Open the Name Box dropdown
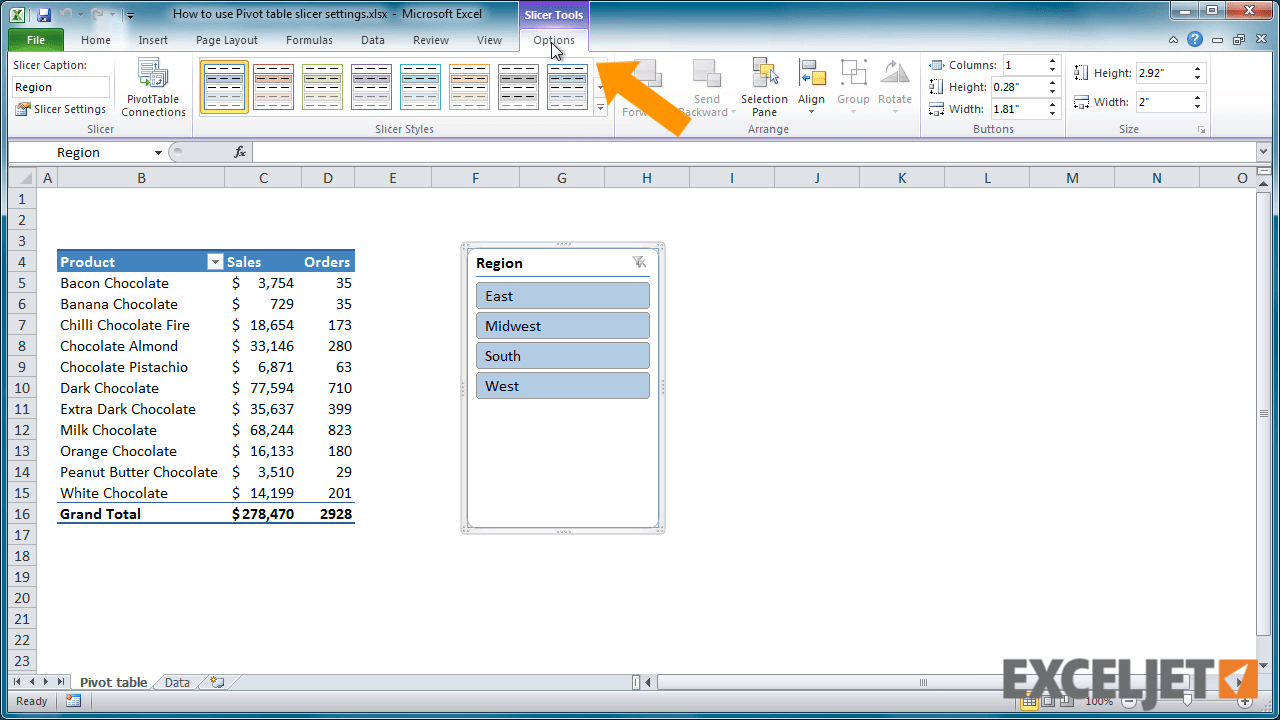The image size is (1280, 720). point(157,152)
